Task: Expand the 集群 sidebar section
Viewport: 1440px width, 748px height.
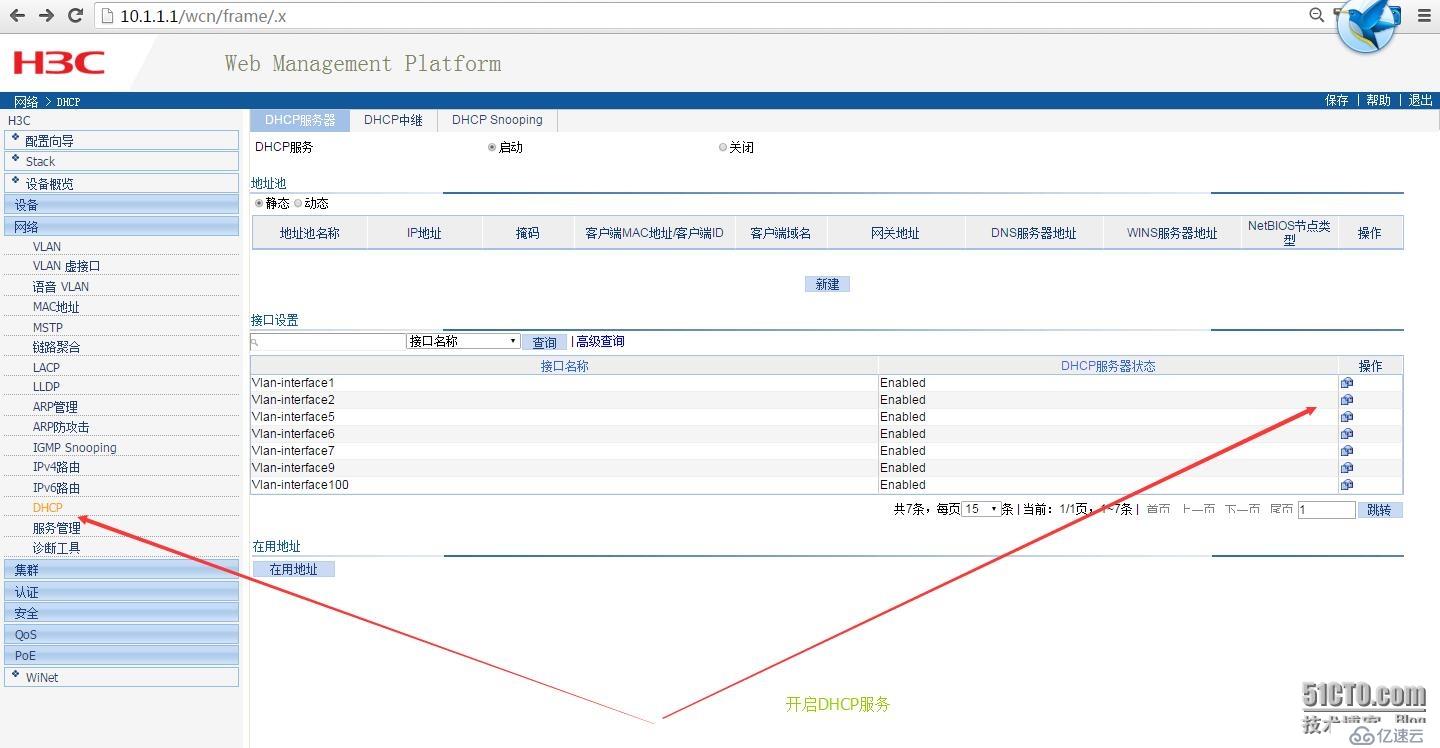Action: click(x=121, y=570)
